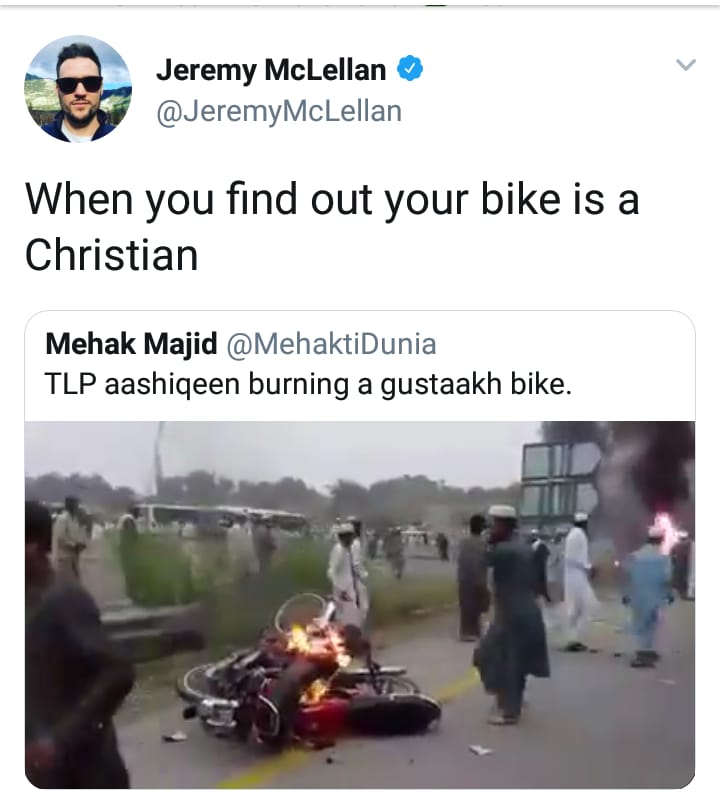
Task: Open quoted text about TLP aashiqeen
Action: pyautogui.click(x=308, y=384)
